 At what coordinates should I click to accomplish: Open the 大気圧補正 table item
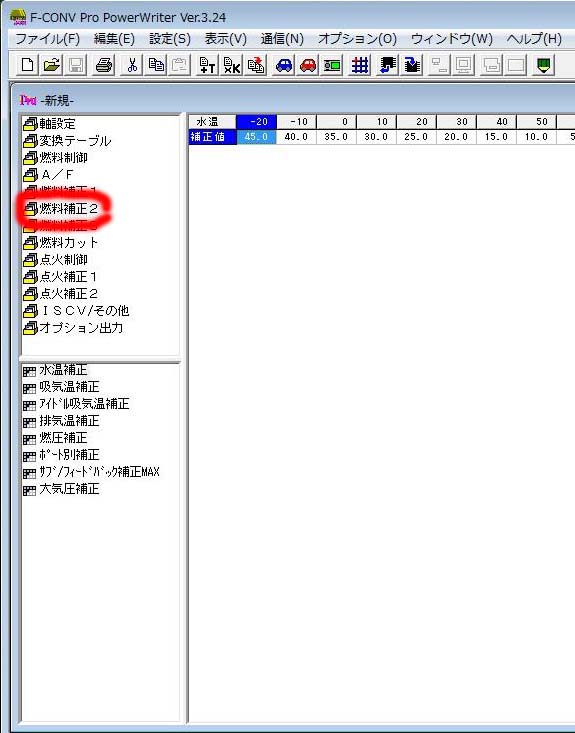[x=61, y=489]
